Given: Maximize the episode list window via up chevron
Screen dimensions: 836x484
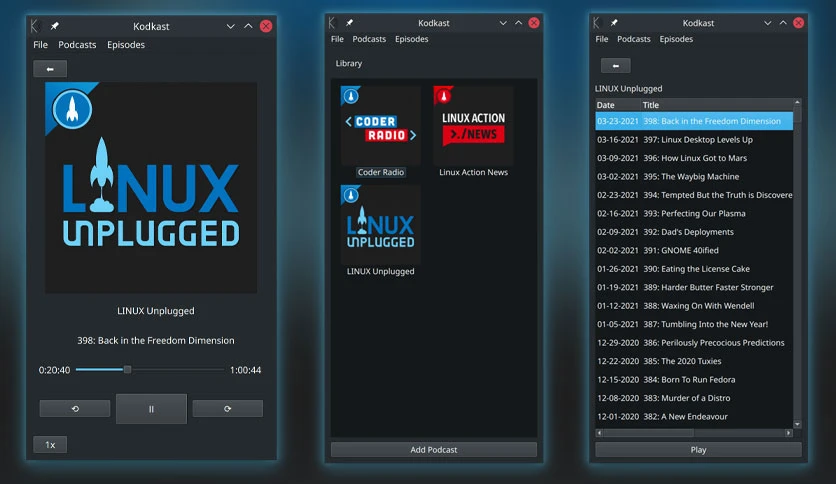Looking at the screenshot, I should [783, 22].
